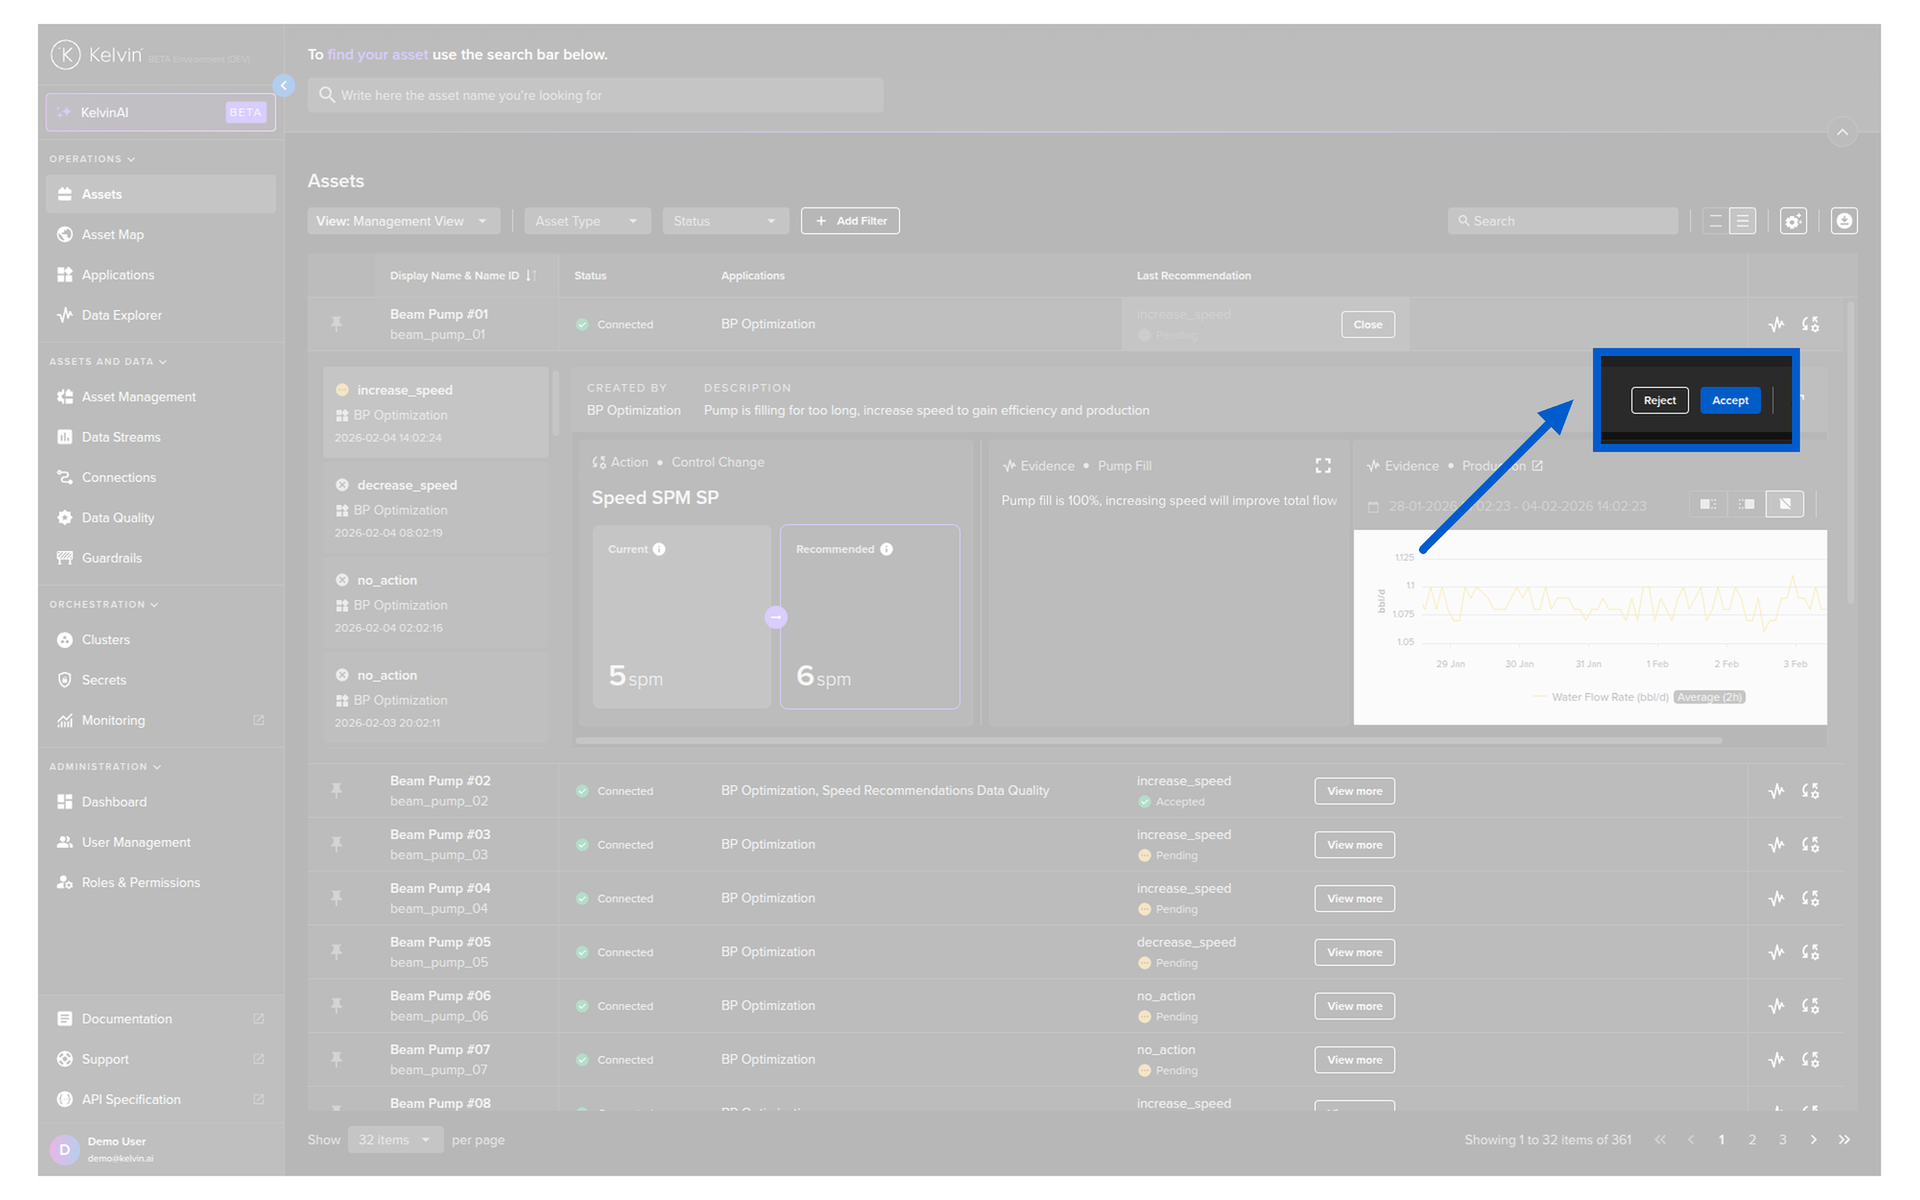Open Data Streams in sidebar
The height and width of the screenshot is (1200, 1920).
tap(121, 437)
